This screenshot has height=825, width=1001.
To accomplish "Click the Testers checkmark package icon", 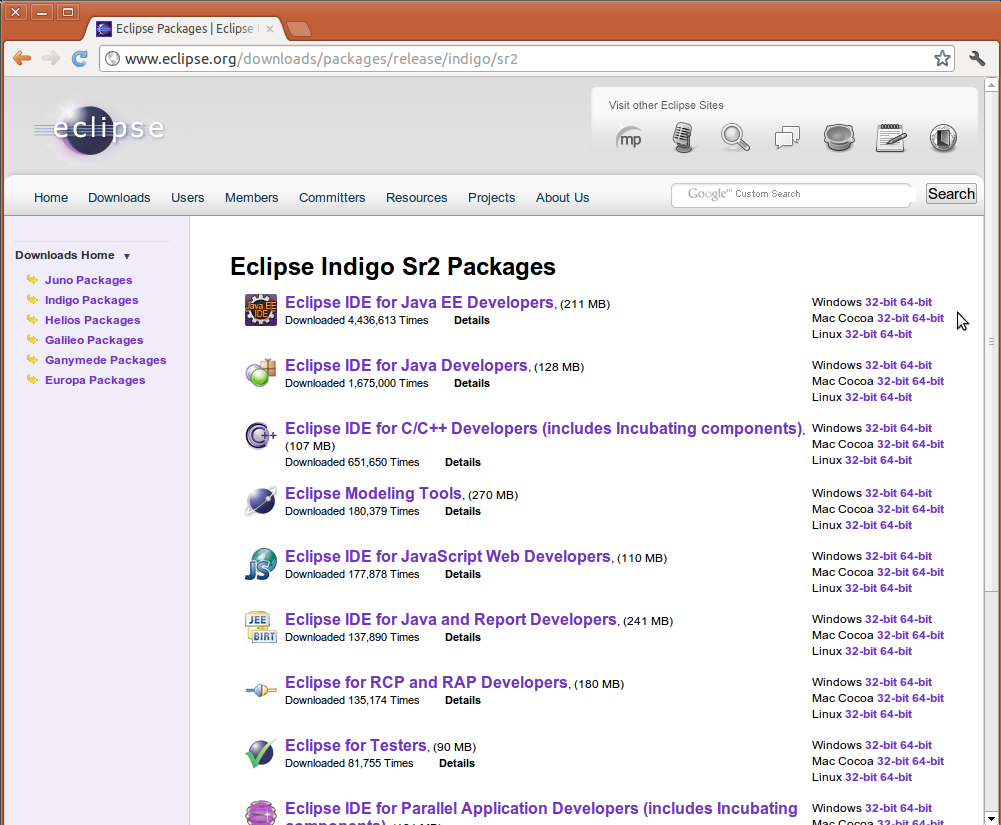I will (x=260, y=753).
